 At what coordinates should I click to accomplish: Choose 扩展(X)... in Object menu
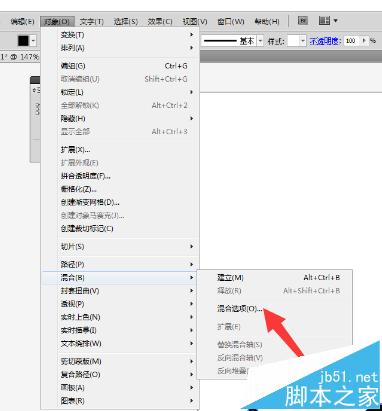click(120, 150)
